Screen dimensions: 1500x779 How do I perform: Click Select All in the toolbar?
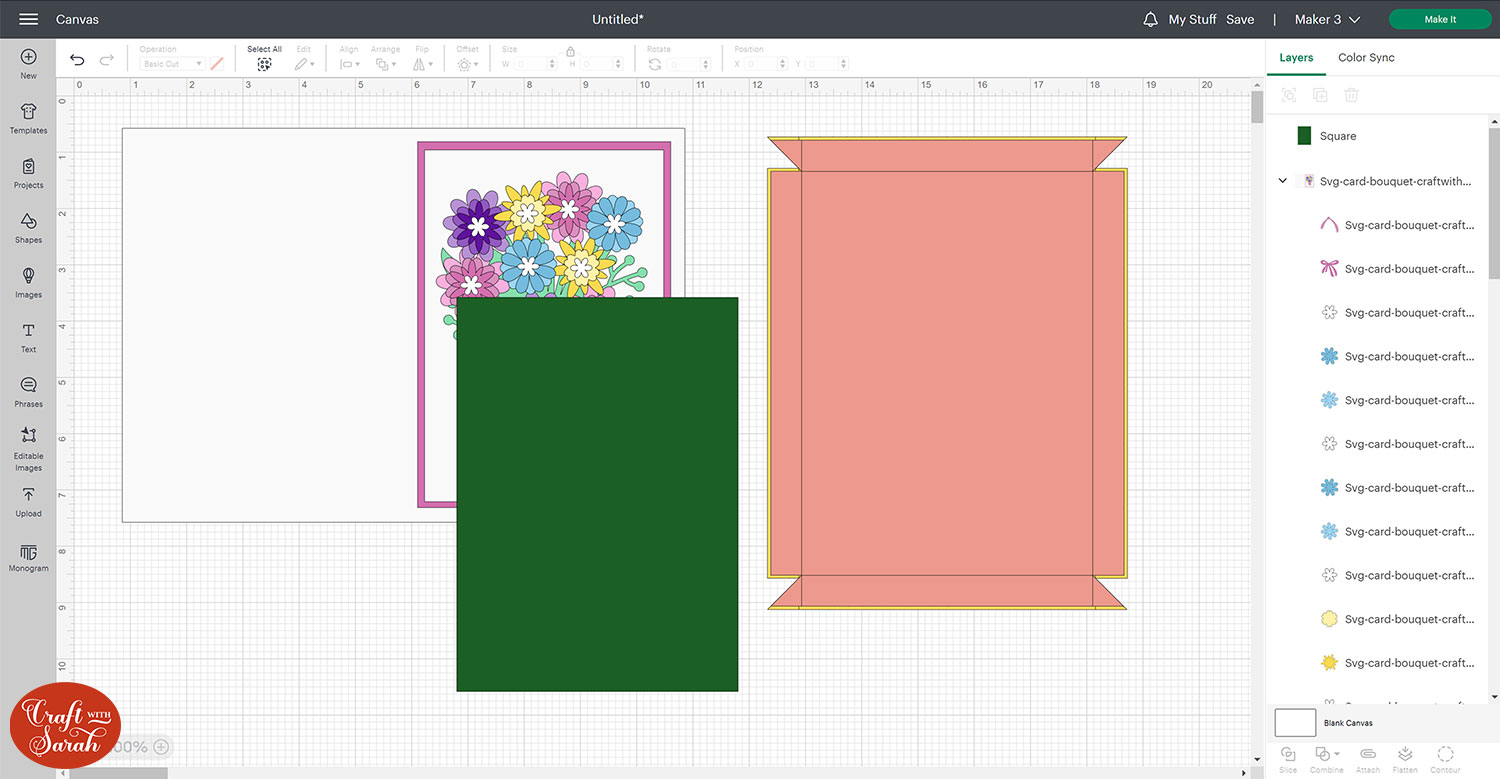(x=264, y=58)
